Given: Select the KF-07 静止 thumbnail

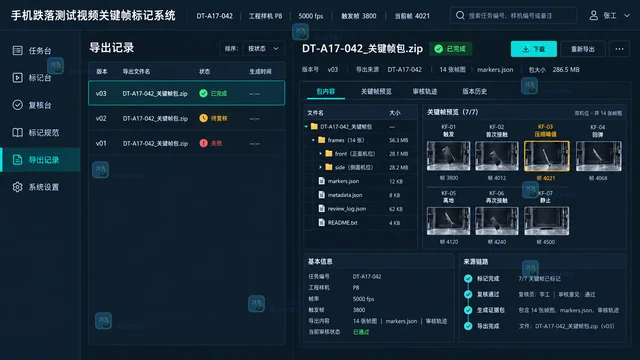Looking at the screenshot, I should (x=547, y=221).
